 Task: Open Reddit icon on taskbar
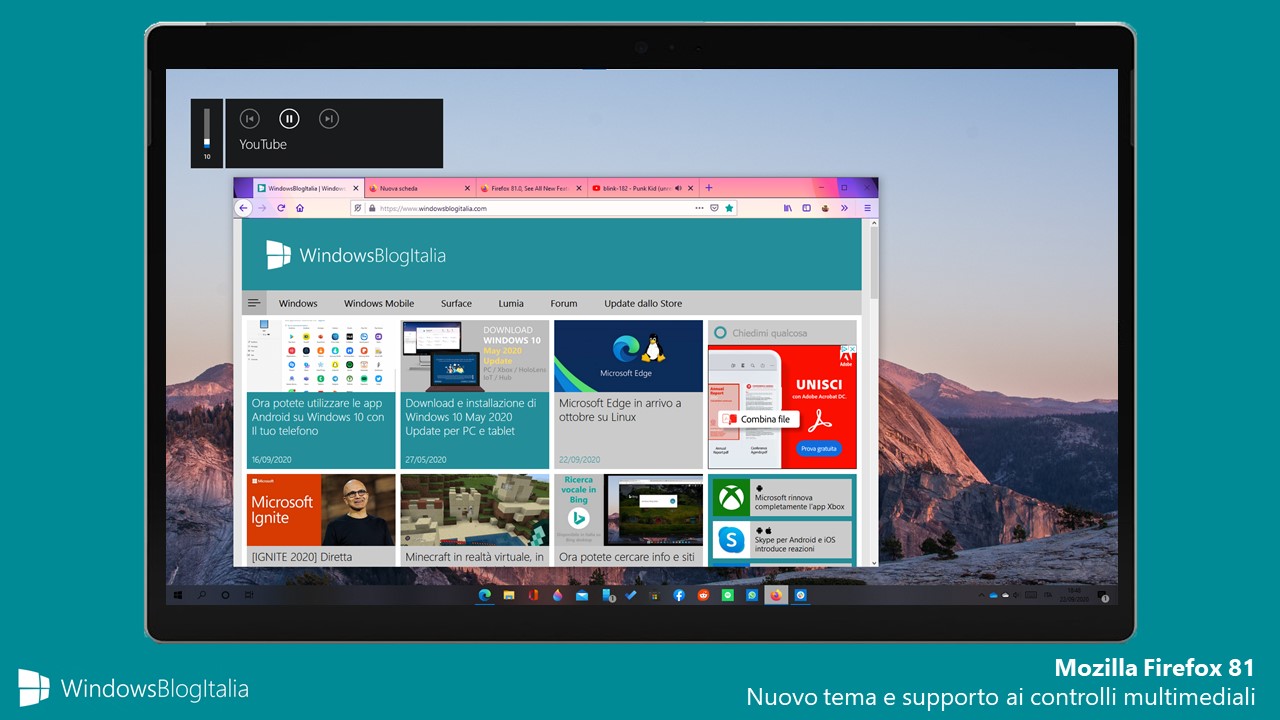703,595
